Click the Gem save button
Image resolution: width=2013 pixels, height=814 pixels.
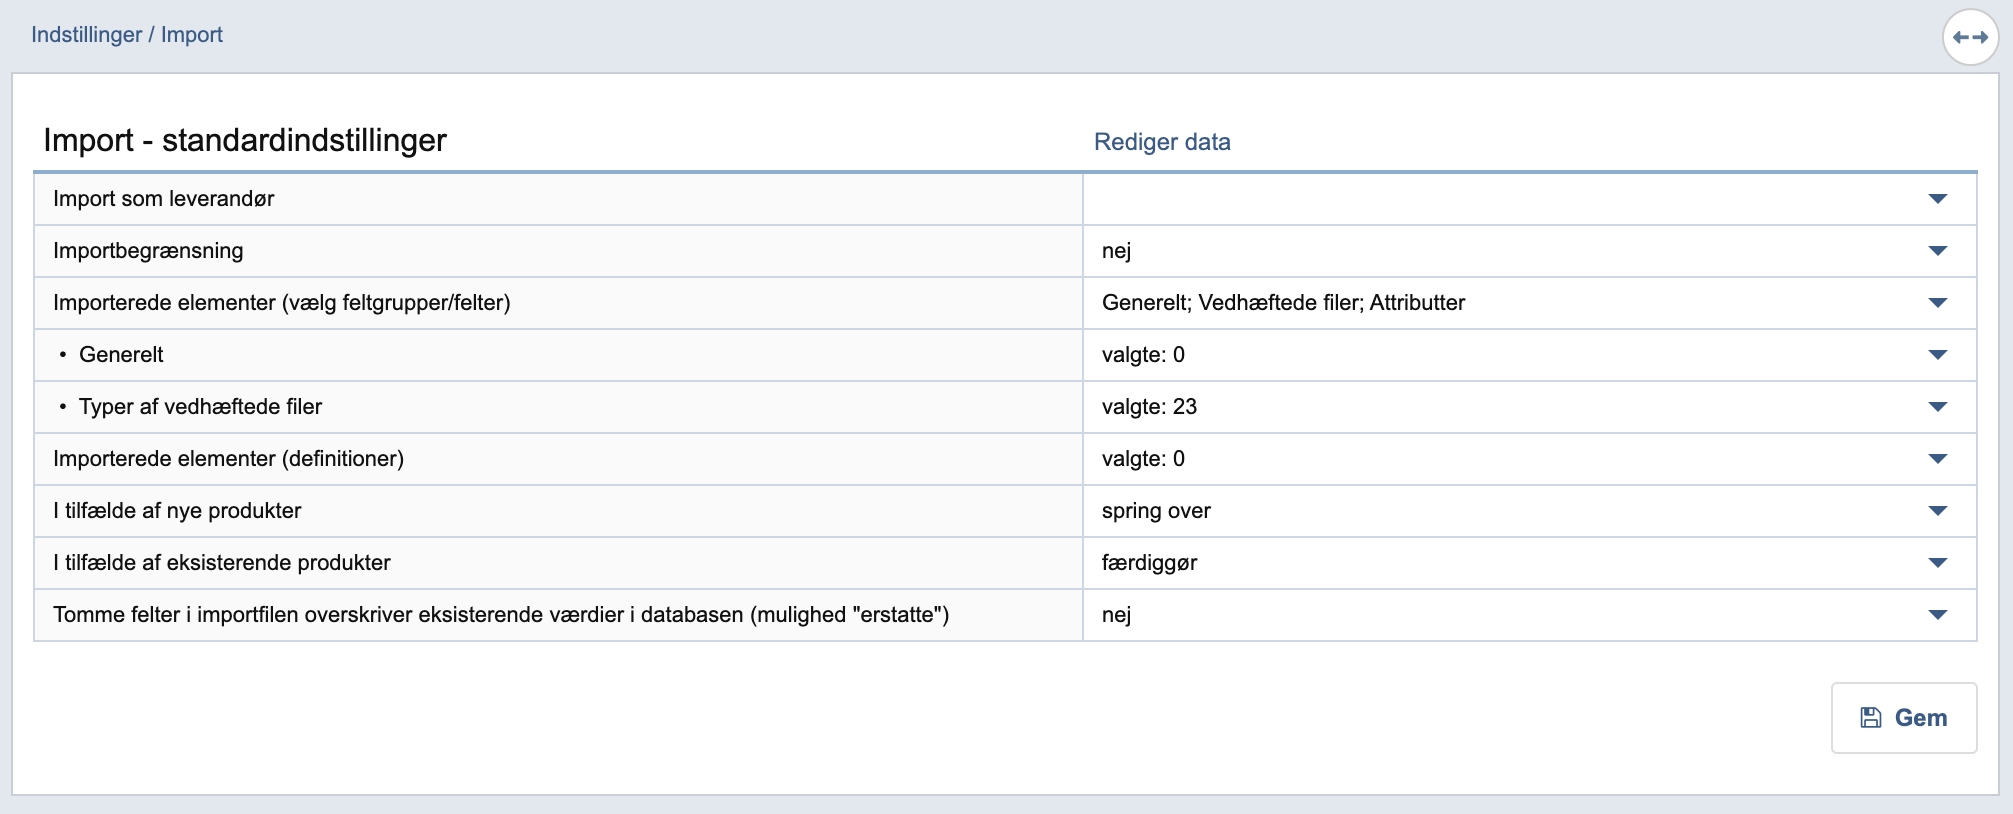[1903, 717]
